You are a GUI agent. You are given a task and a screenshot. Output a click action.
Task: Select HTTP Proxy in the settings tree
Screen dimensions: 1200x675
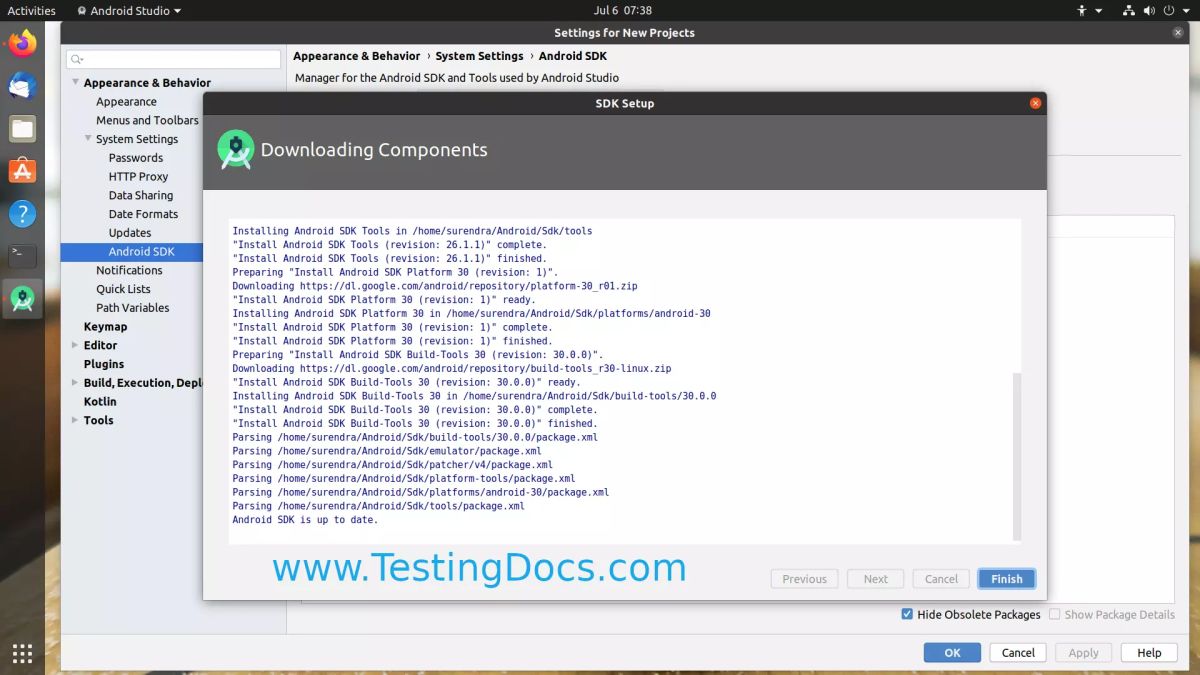point(138,177)
